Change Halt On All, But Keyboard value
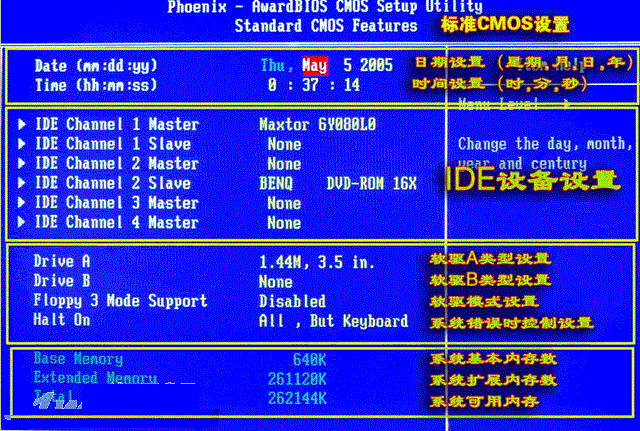The height and width of the screenshot is (431, 640). coord(333,321)
